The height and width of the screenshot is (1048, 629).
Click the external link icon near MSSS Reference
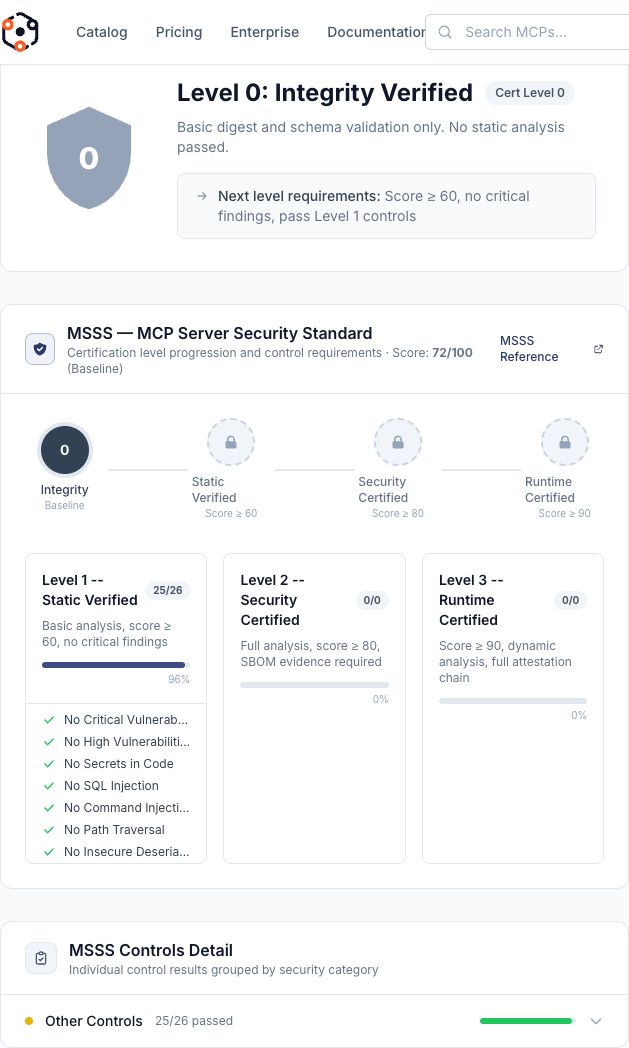click(x=598, y=349)
